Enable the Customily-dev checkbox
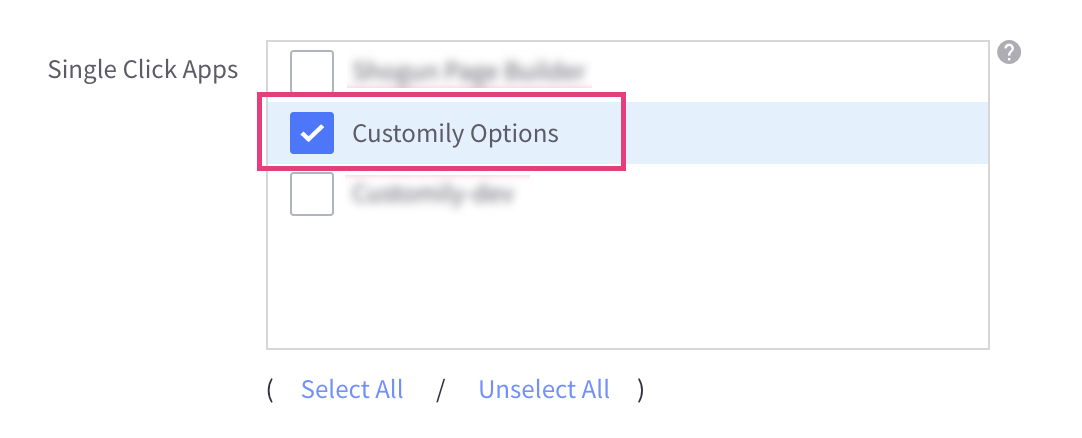Viewport: 1082px width, 438px height. pos(311,194)
